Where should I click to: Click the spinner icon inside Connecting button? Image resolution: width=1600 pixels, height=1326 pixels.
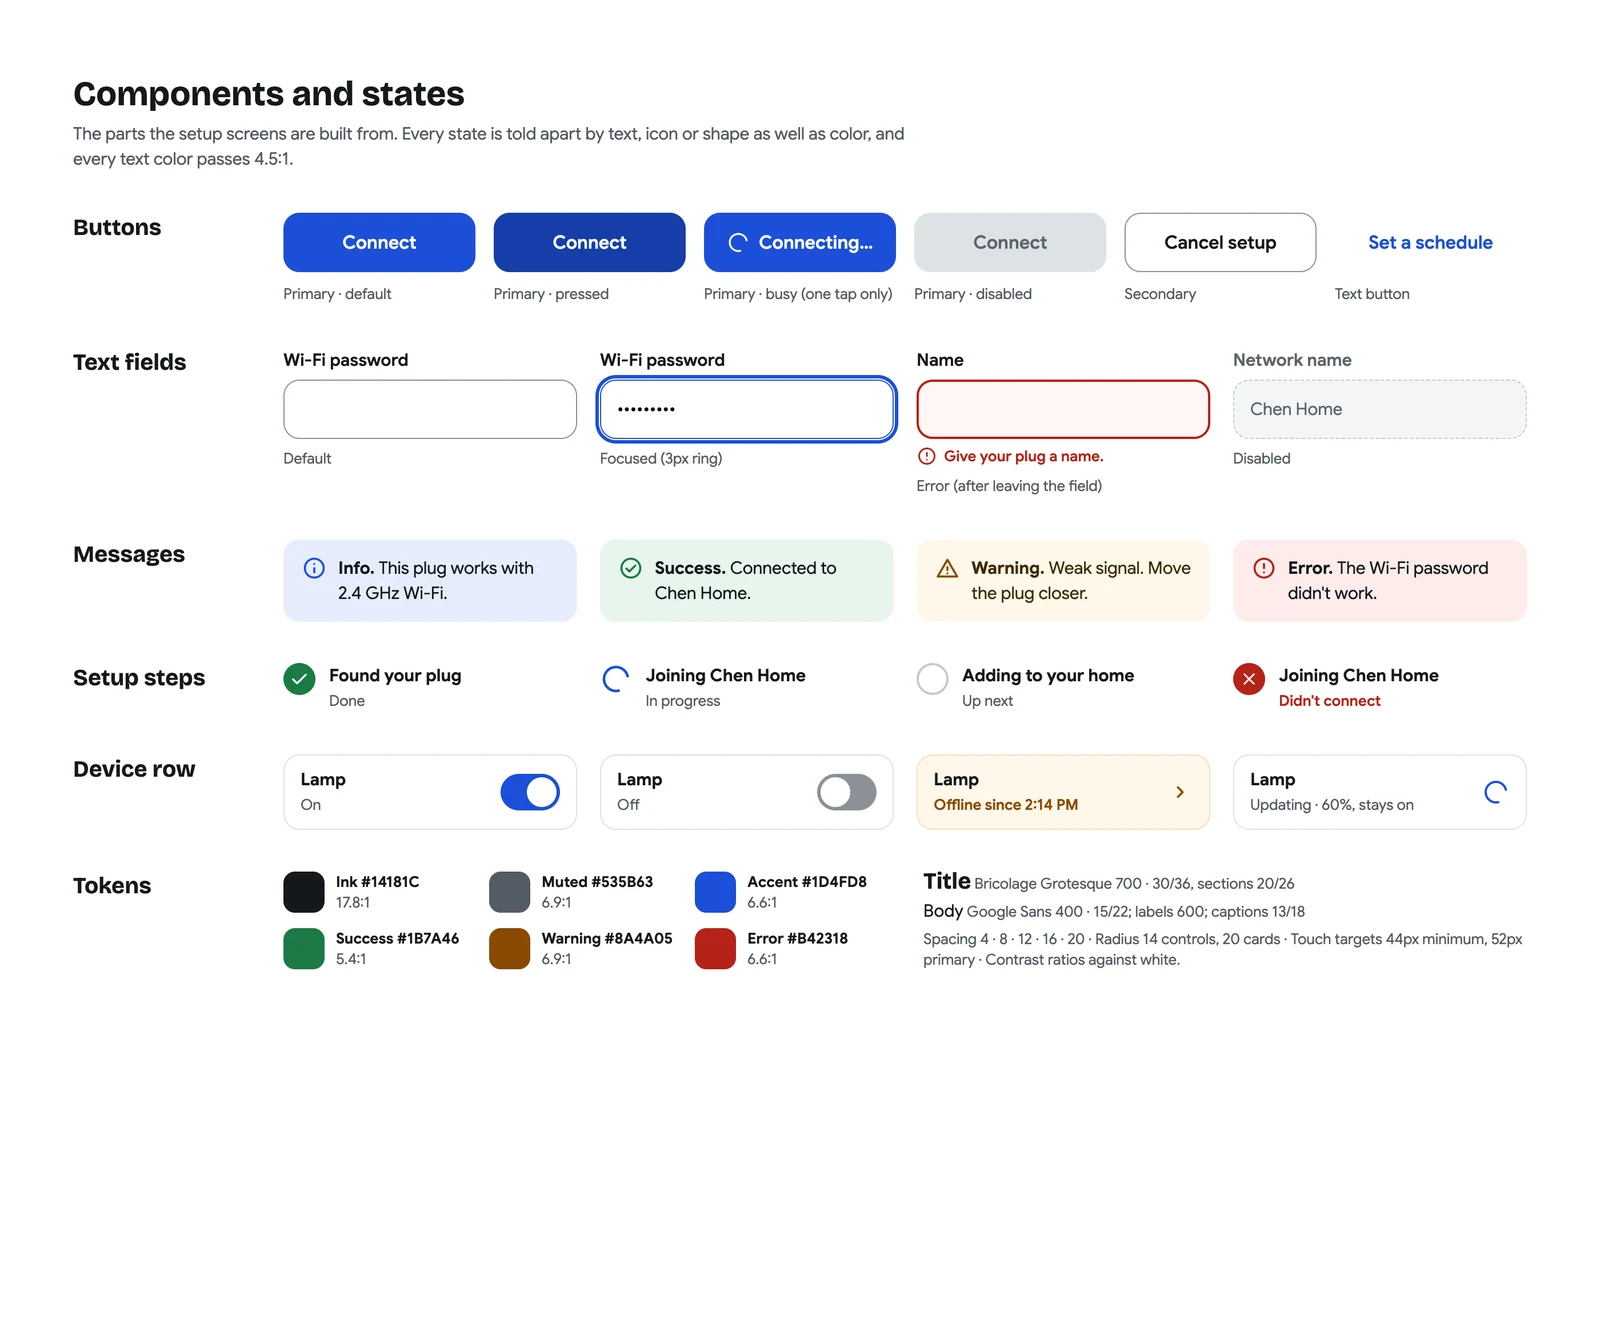[x=738, y=243]
